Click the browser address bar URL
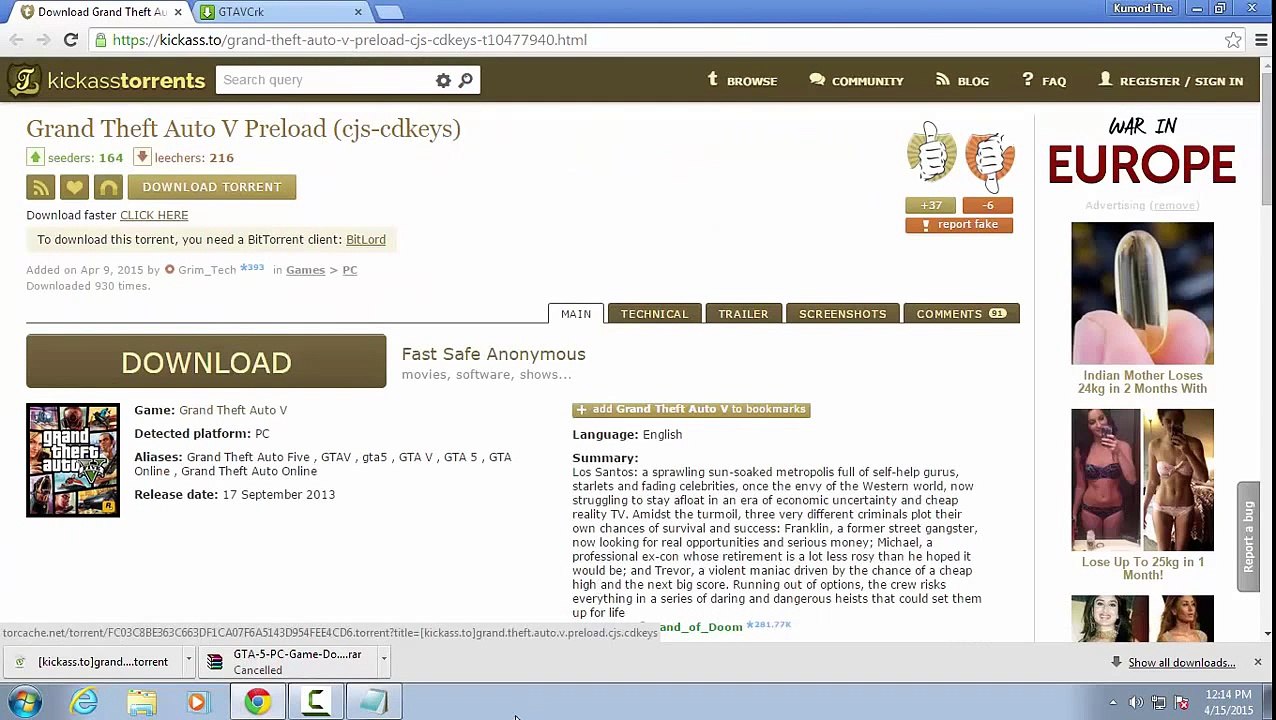Image resolution: width=1276 pixels, height=720 pixels. click(350, 40)
